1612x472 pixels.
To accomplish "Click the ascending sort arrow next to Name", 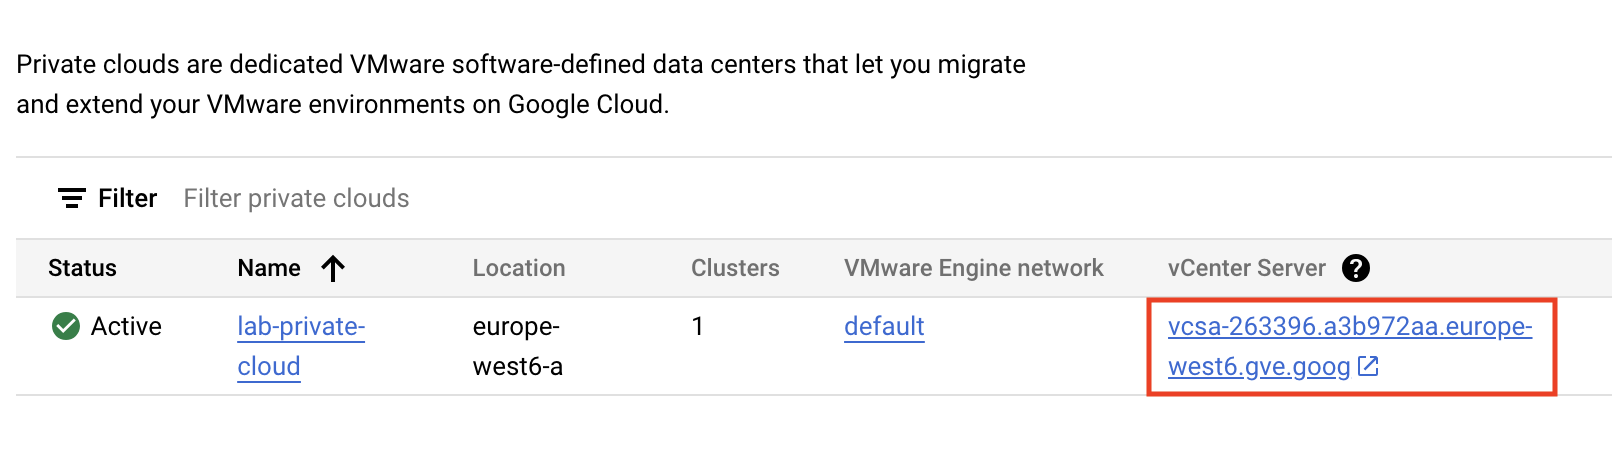I will click(x=333, y=268).
